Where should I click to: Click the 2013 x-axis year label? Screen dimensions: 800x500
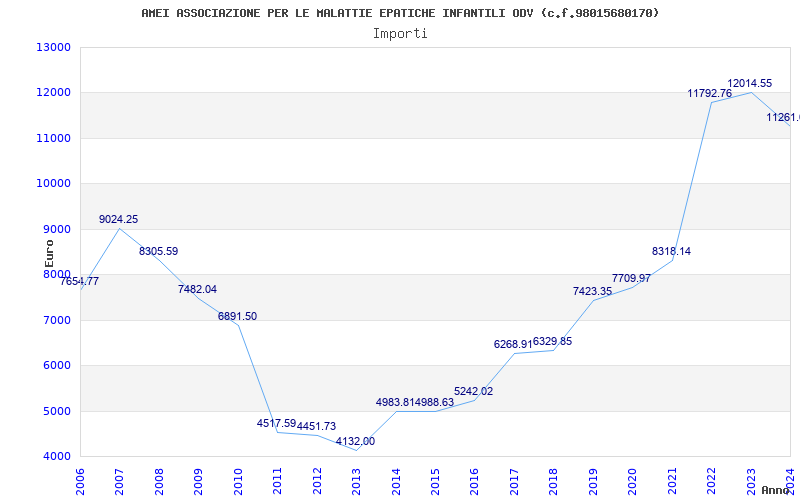point(357,481)
